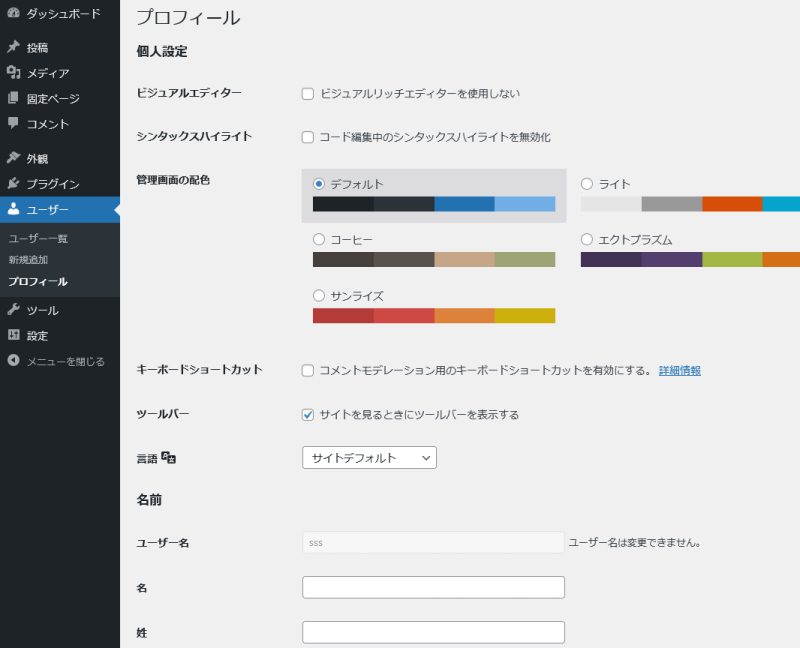Disable visual rich editor checkbox
800x648 pixels.
tap(308, 94)
